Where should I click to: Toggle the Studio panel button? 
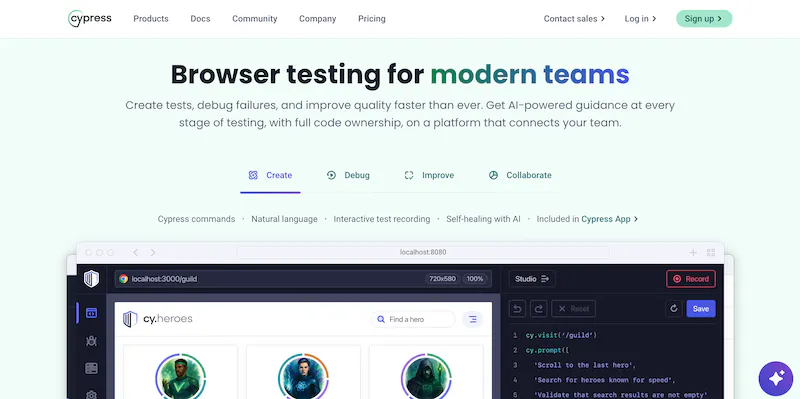pyautogui.click(x=532, y=279)
